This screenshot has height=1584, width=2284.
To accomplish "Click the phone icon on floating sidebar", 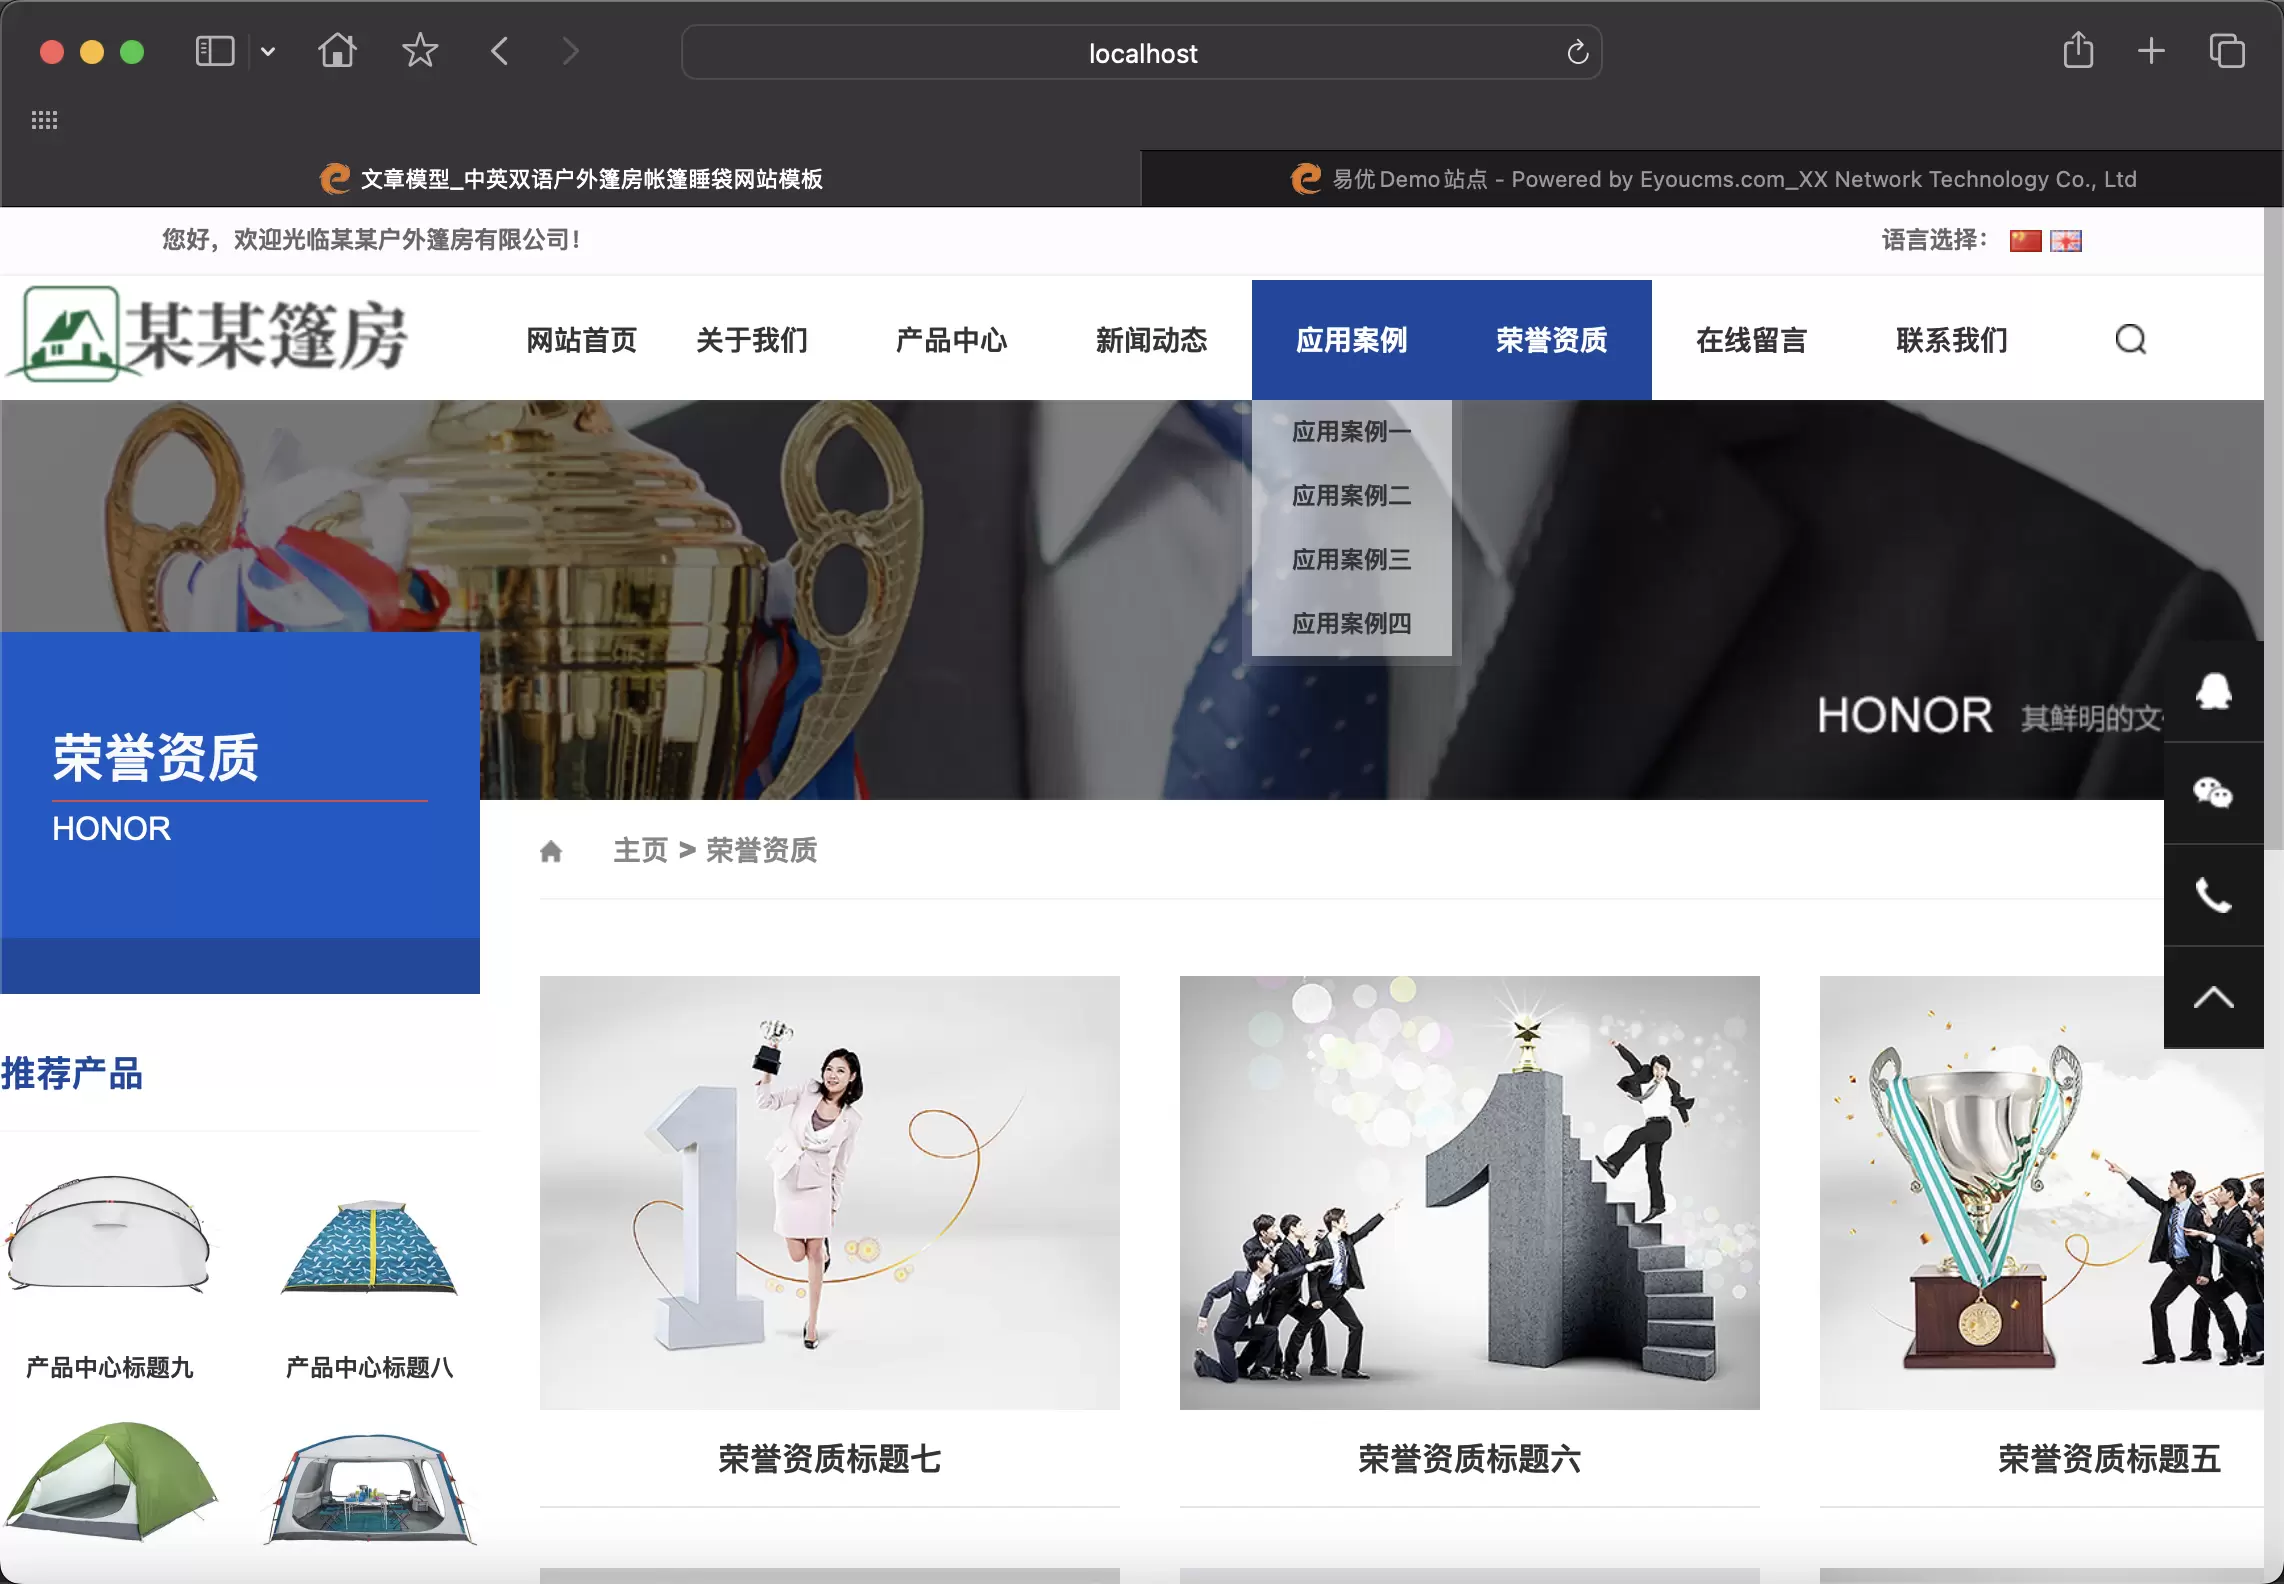I will (x=2214, y=895).
